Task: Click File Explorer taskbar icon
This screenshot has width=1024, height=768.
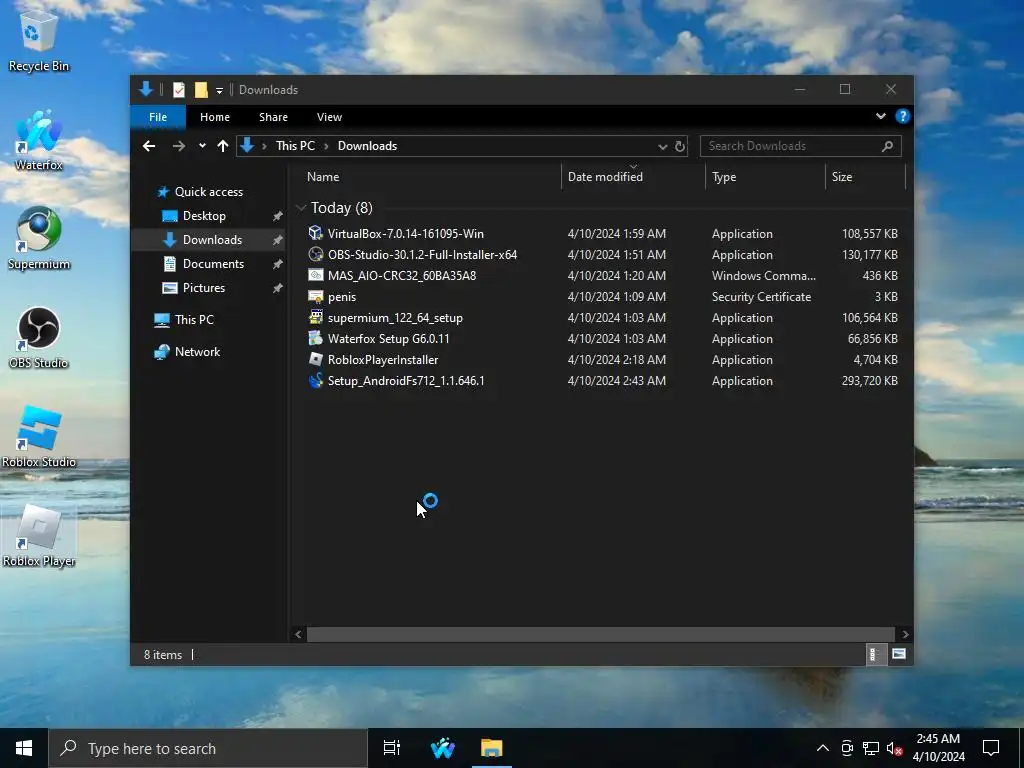Action: pos(491,748)
